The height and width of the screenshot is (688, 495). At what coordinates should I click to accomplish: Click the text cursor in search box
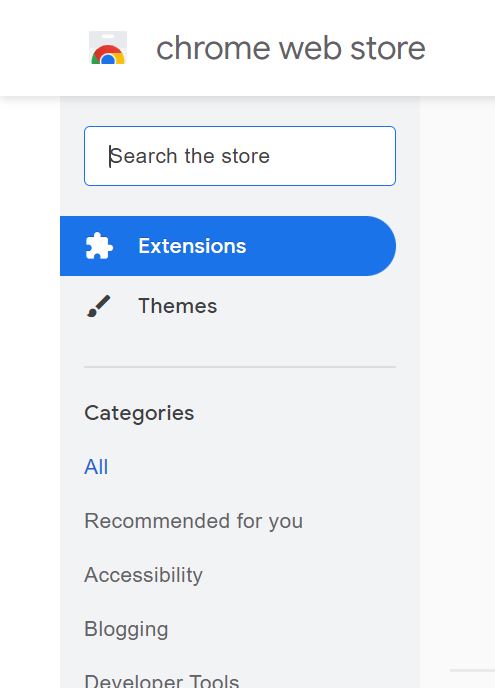[x=110, y=156]
